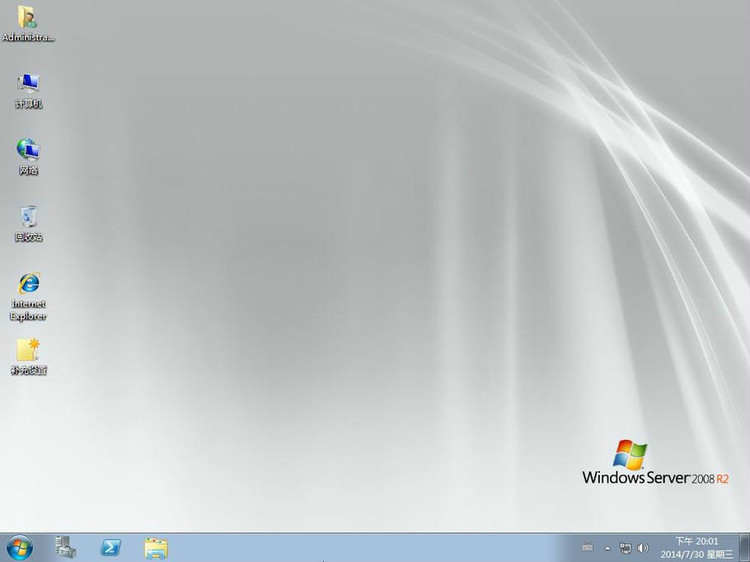Image resolution: width=750 pixels, height=562 pixels.
Task: Select the Internet Explorer desktop shortcut icon
Action: coord(28,283)
